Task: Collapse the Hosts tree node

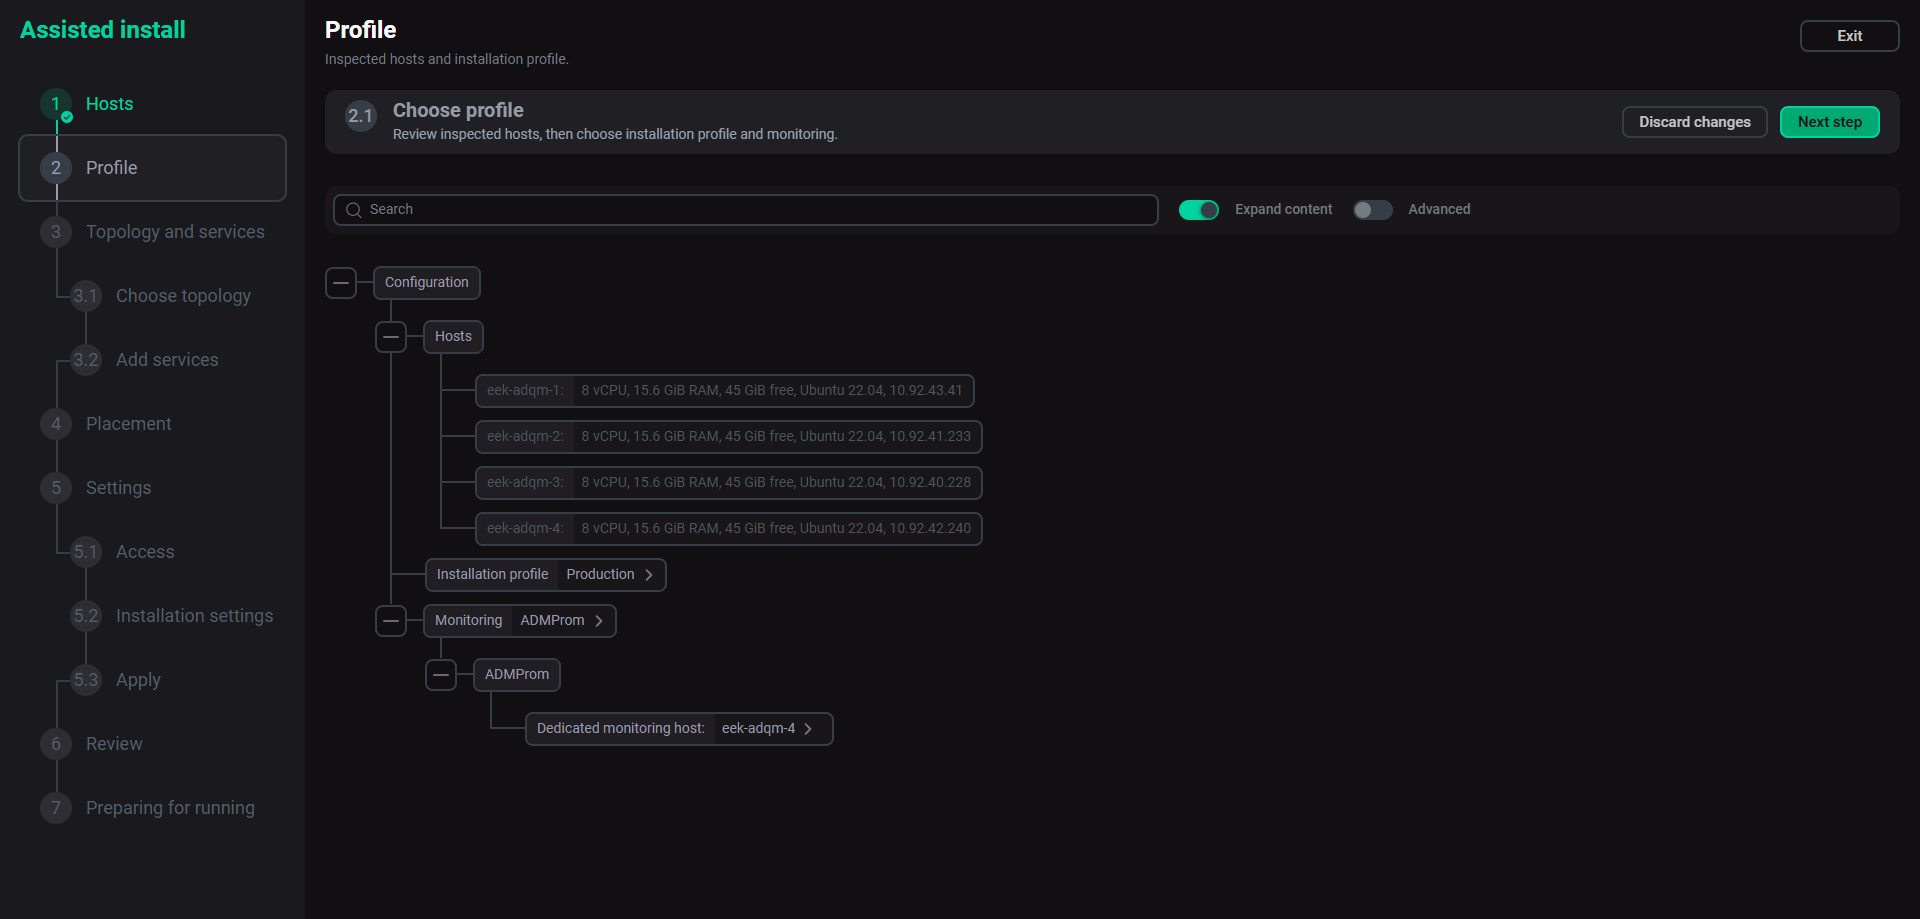Action: (x=391, y=337)
